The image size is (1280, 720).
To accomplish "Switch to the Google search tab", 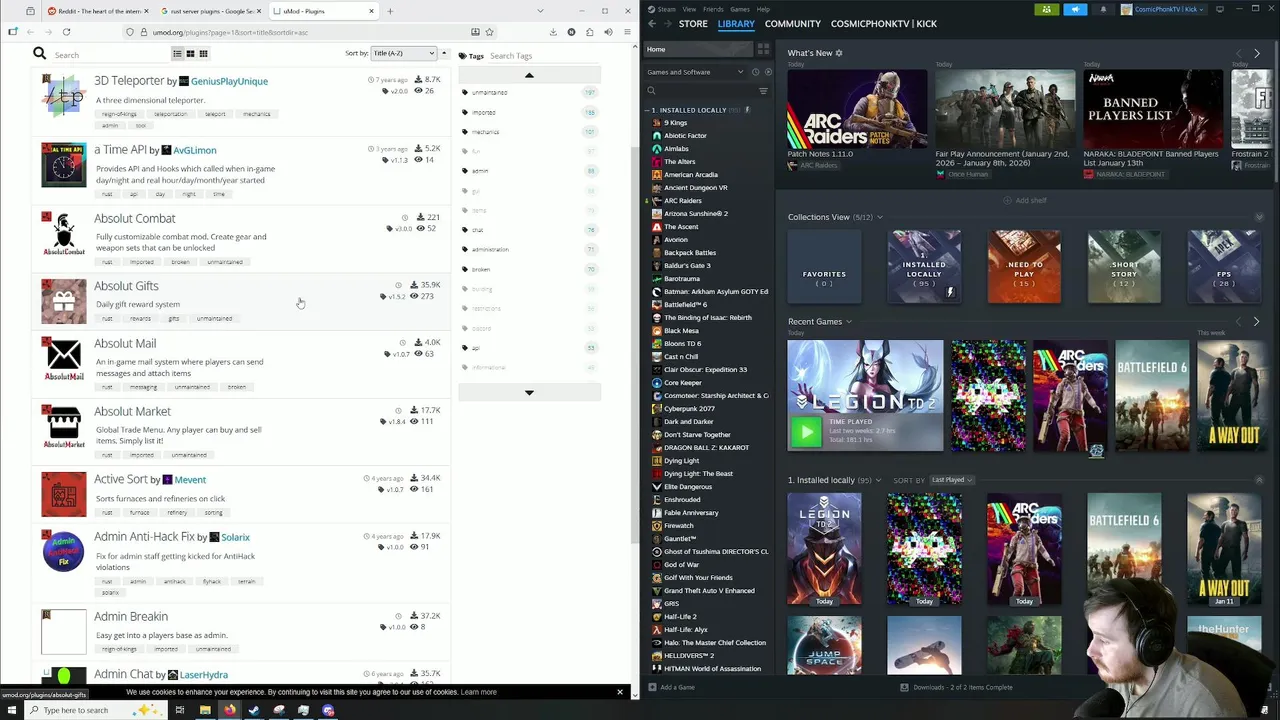I will (x=209, y=11).
